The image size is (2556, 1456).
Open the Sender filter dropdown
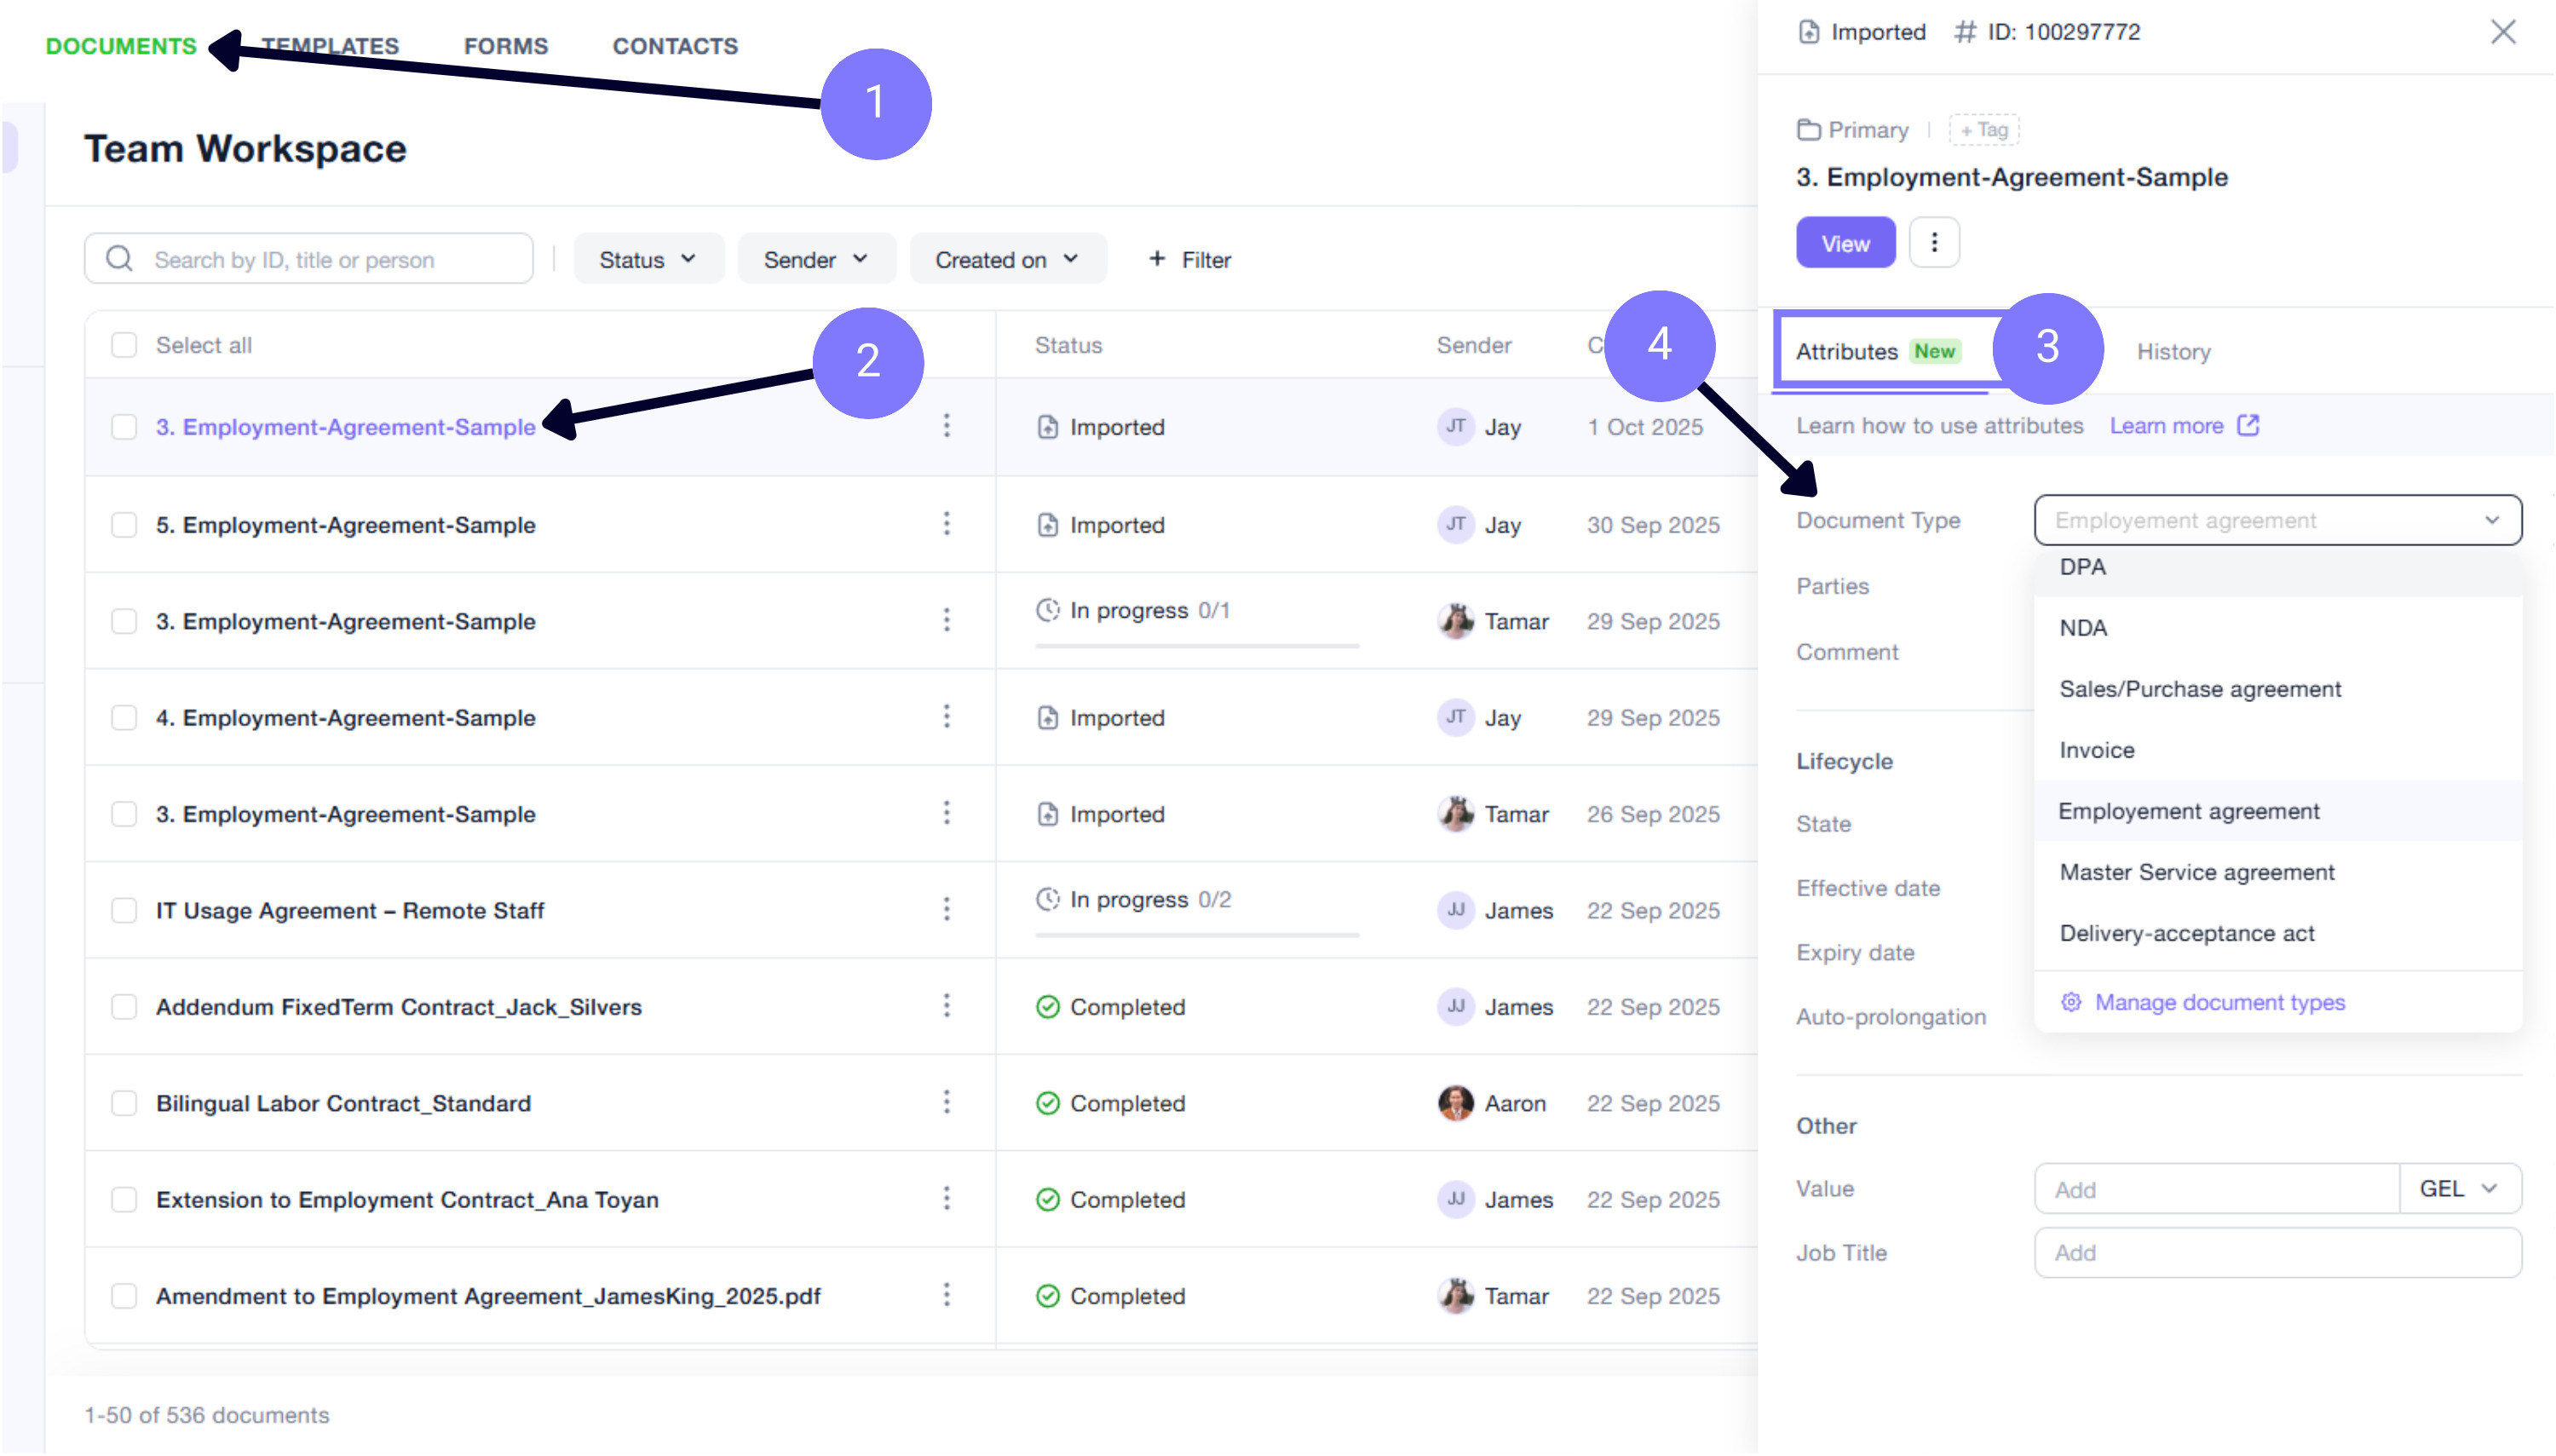point(816,259)
